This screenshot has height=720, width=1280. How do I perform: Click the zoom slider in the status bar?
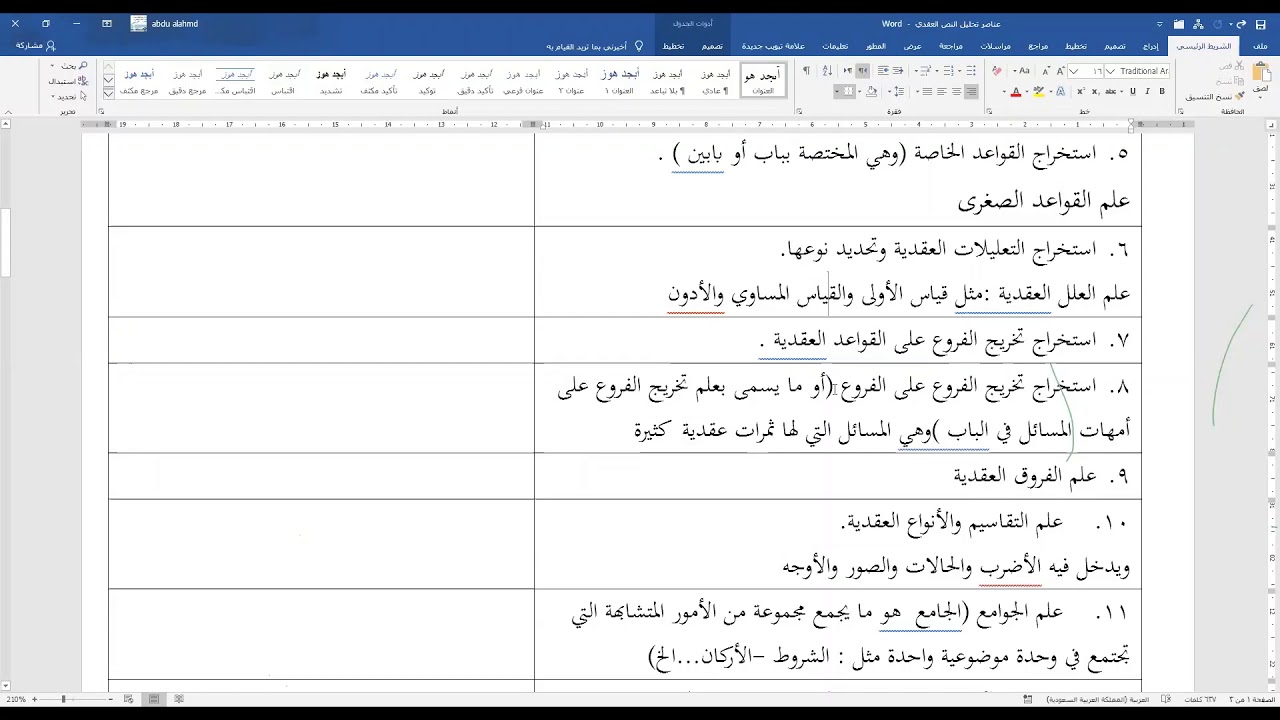tap(63, 699)
